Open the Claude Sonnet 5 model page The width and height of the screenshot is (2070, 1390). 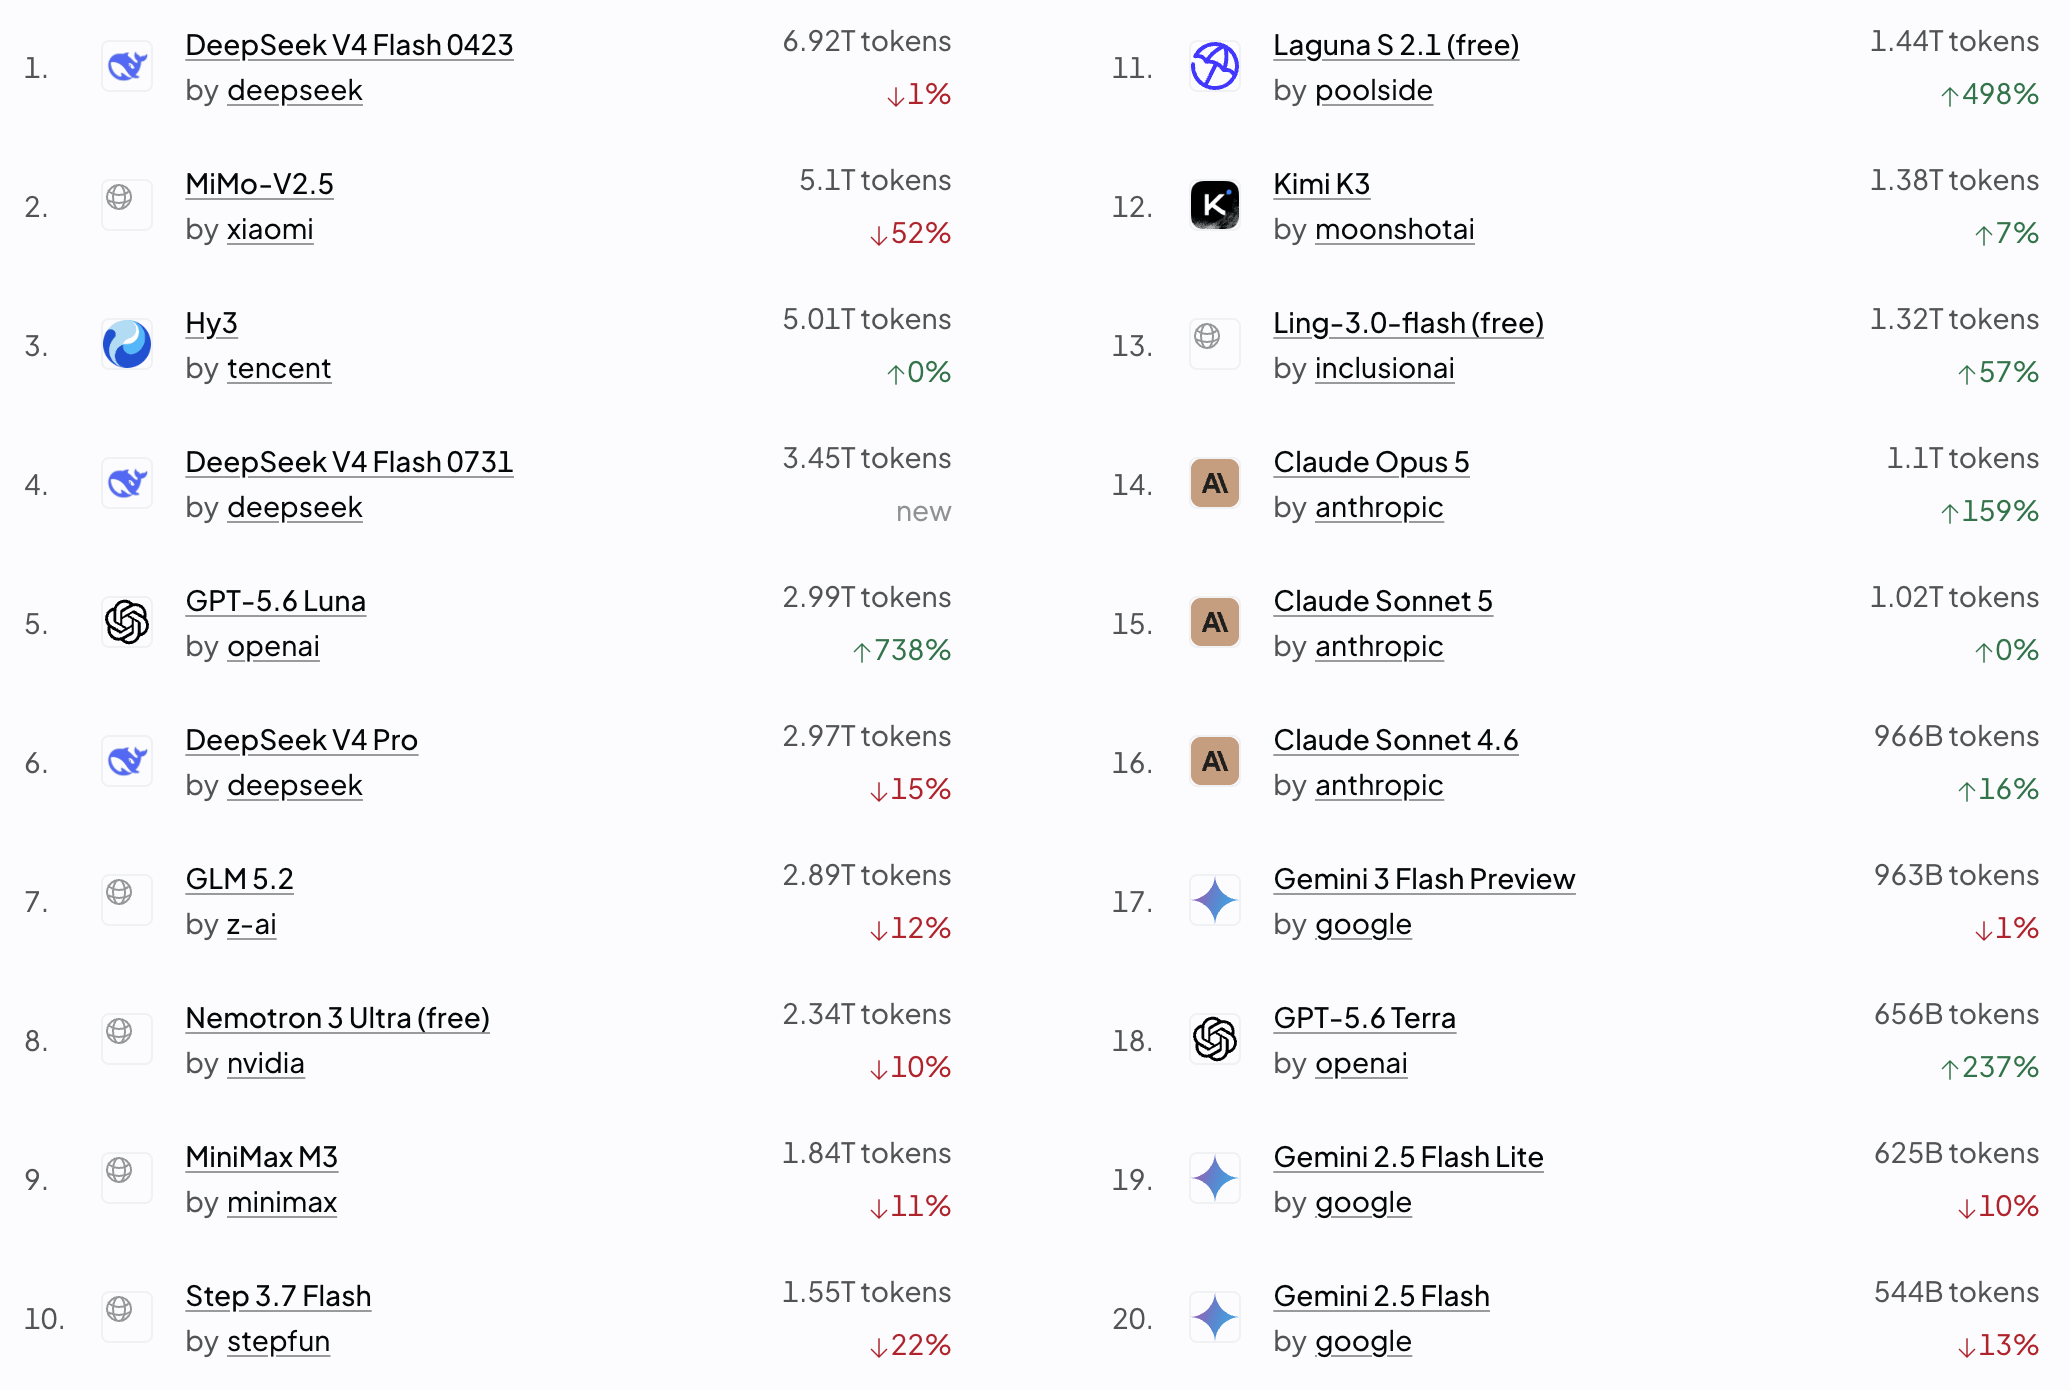(1382, 601)
